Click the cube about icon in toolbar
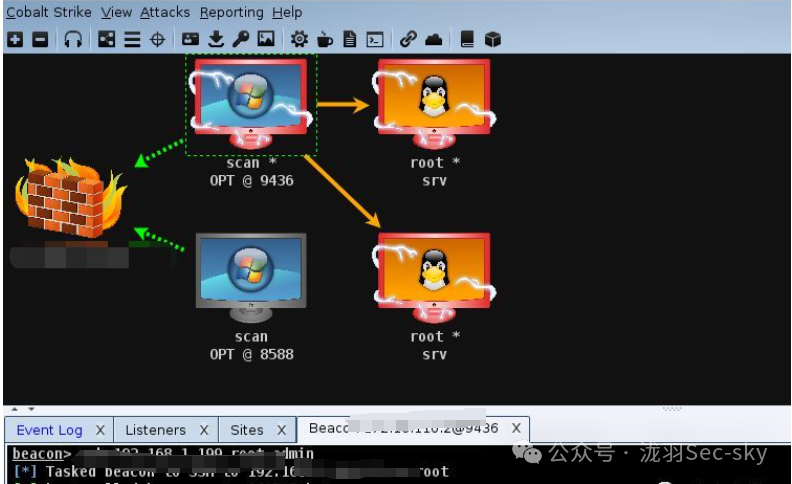 492,39
